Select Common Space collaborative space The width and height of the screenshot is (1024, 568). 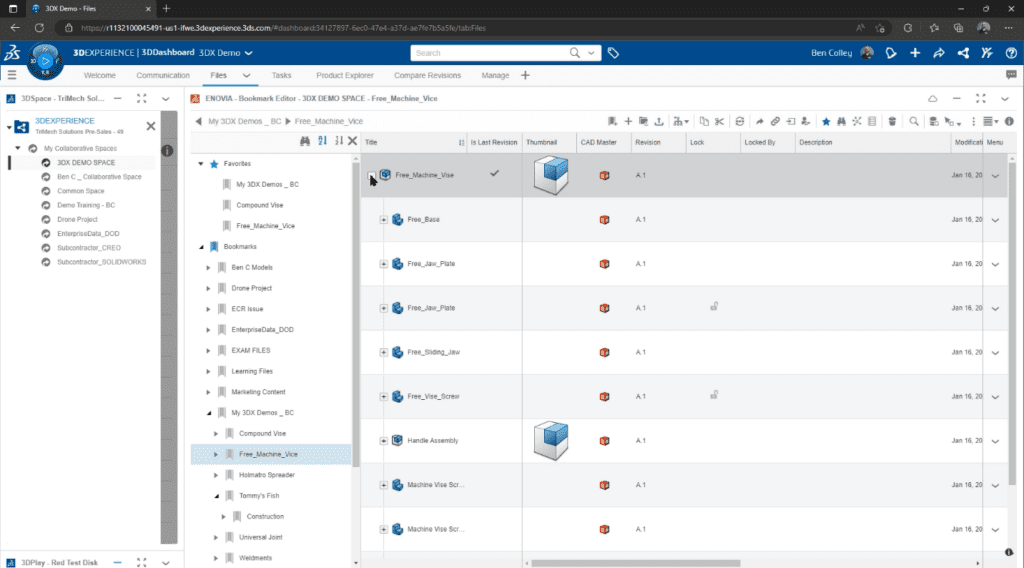(80, 191)
